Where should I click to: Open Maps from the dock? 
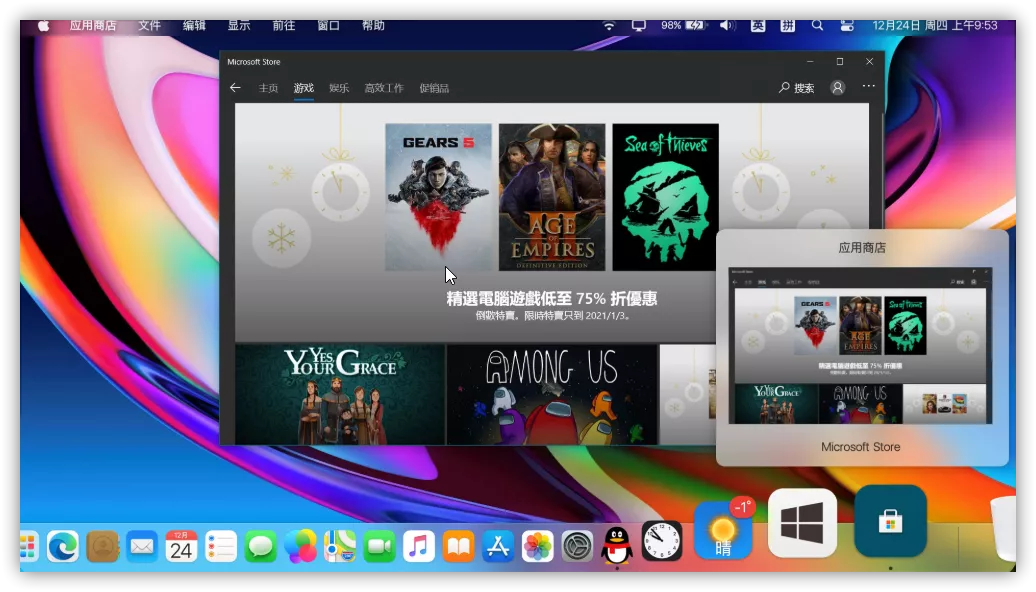pyautogui.click(x=340, y=546)
